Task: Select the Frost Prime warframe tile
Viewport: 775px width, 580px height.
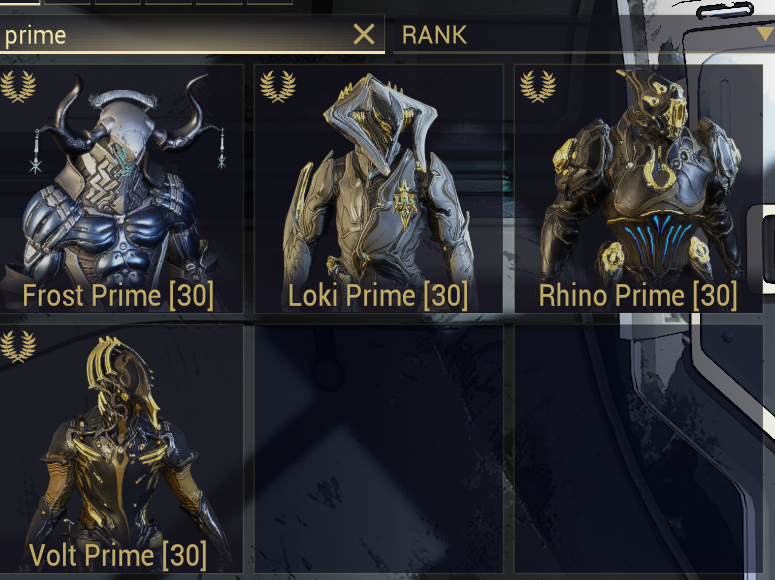Action: point(121,188)
